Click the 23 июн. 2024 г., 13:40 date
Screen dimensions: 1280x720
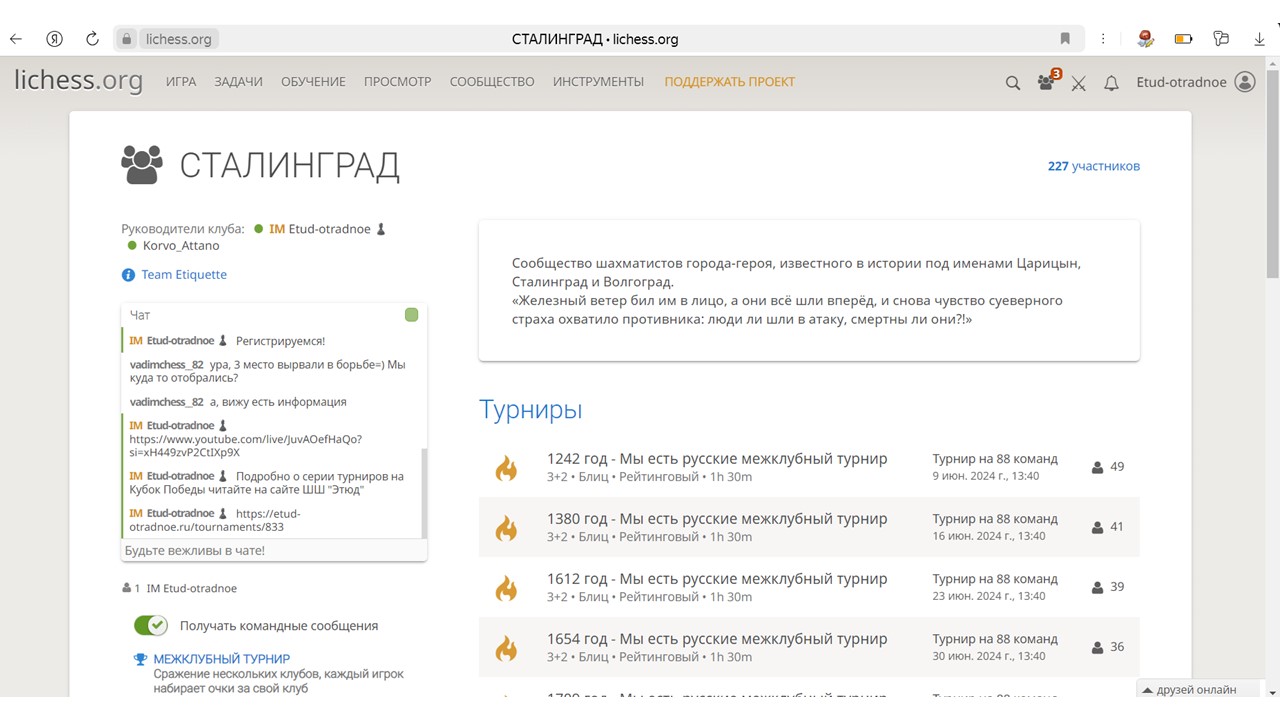point(989,596)
